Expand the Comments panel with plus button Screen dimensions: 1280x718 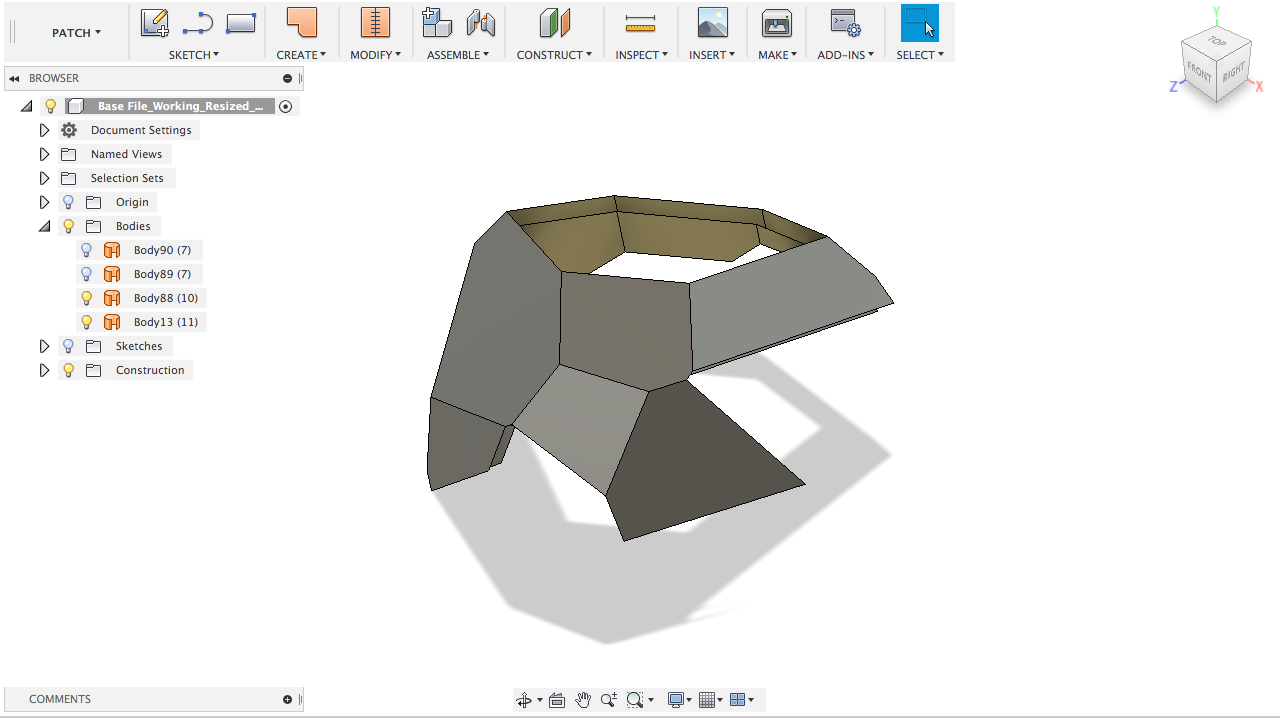(287, 699)
